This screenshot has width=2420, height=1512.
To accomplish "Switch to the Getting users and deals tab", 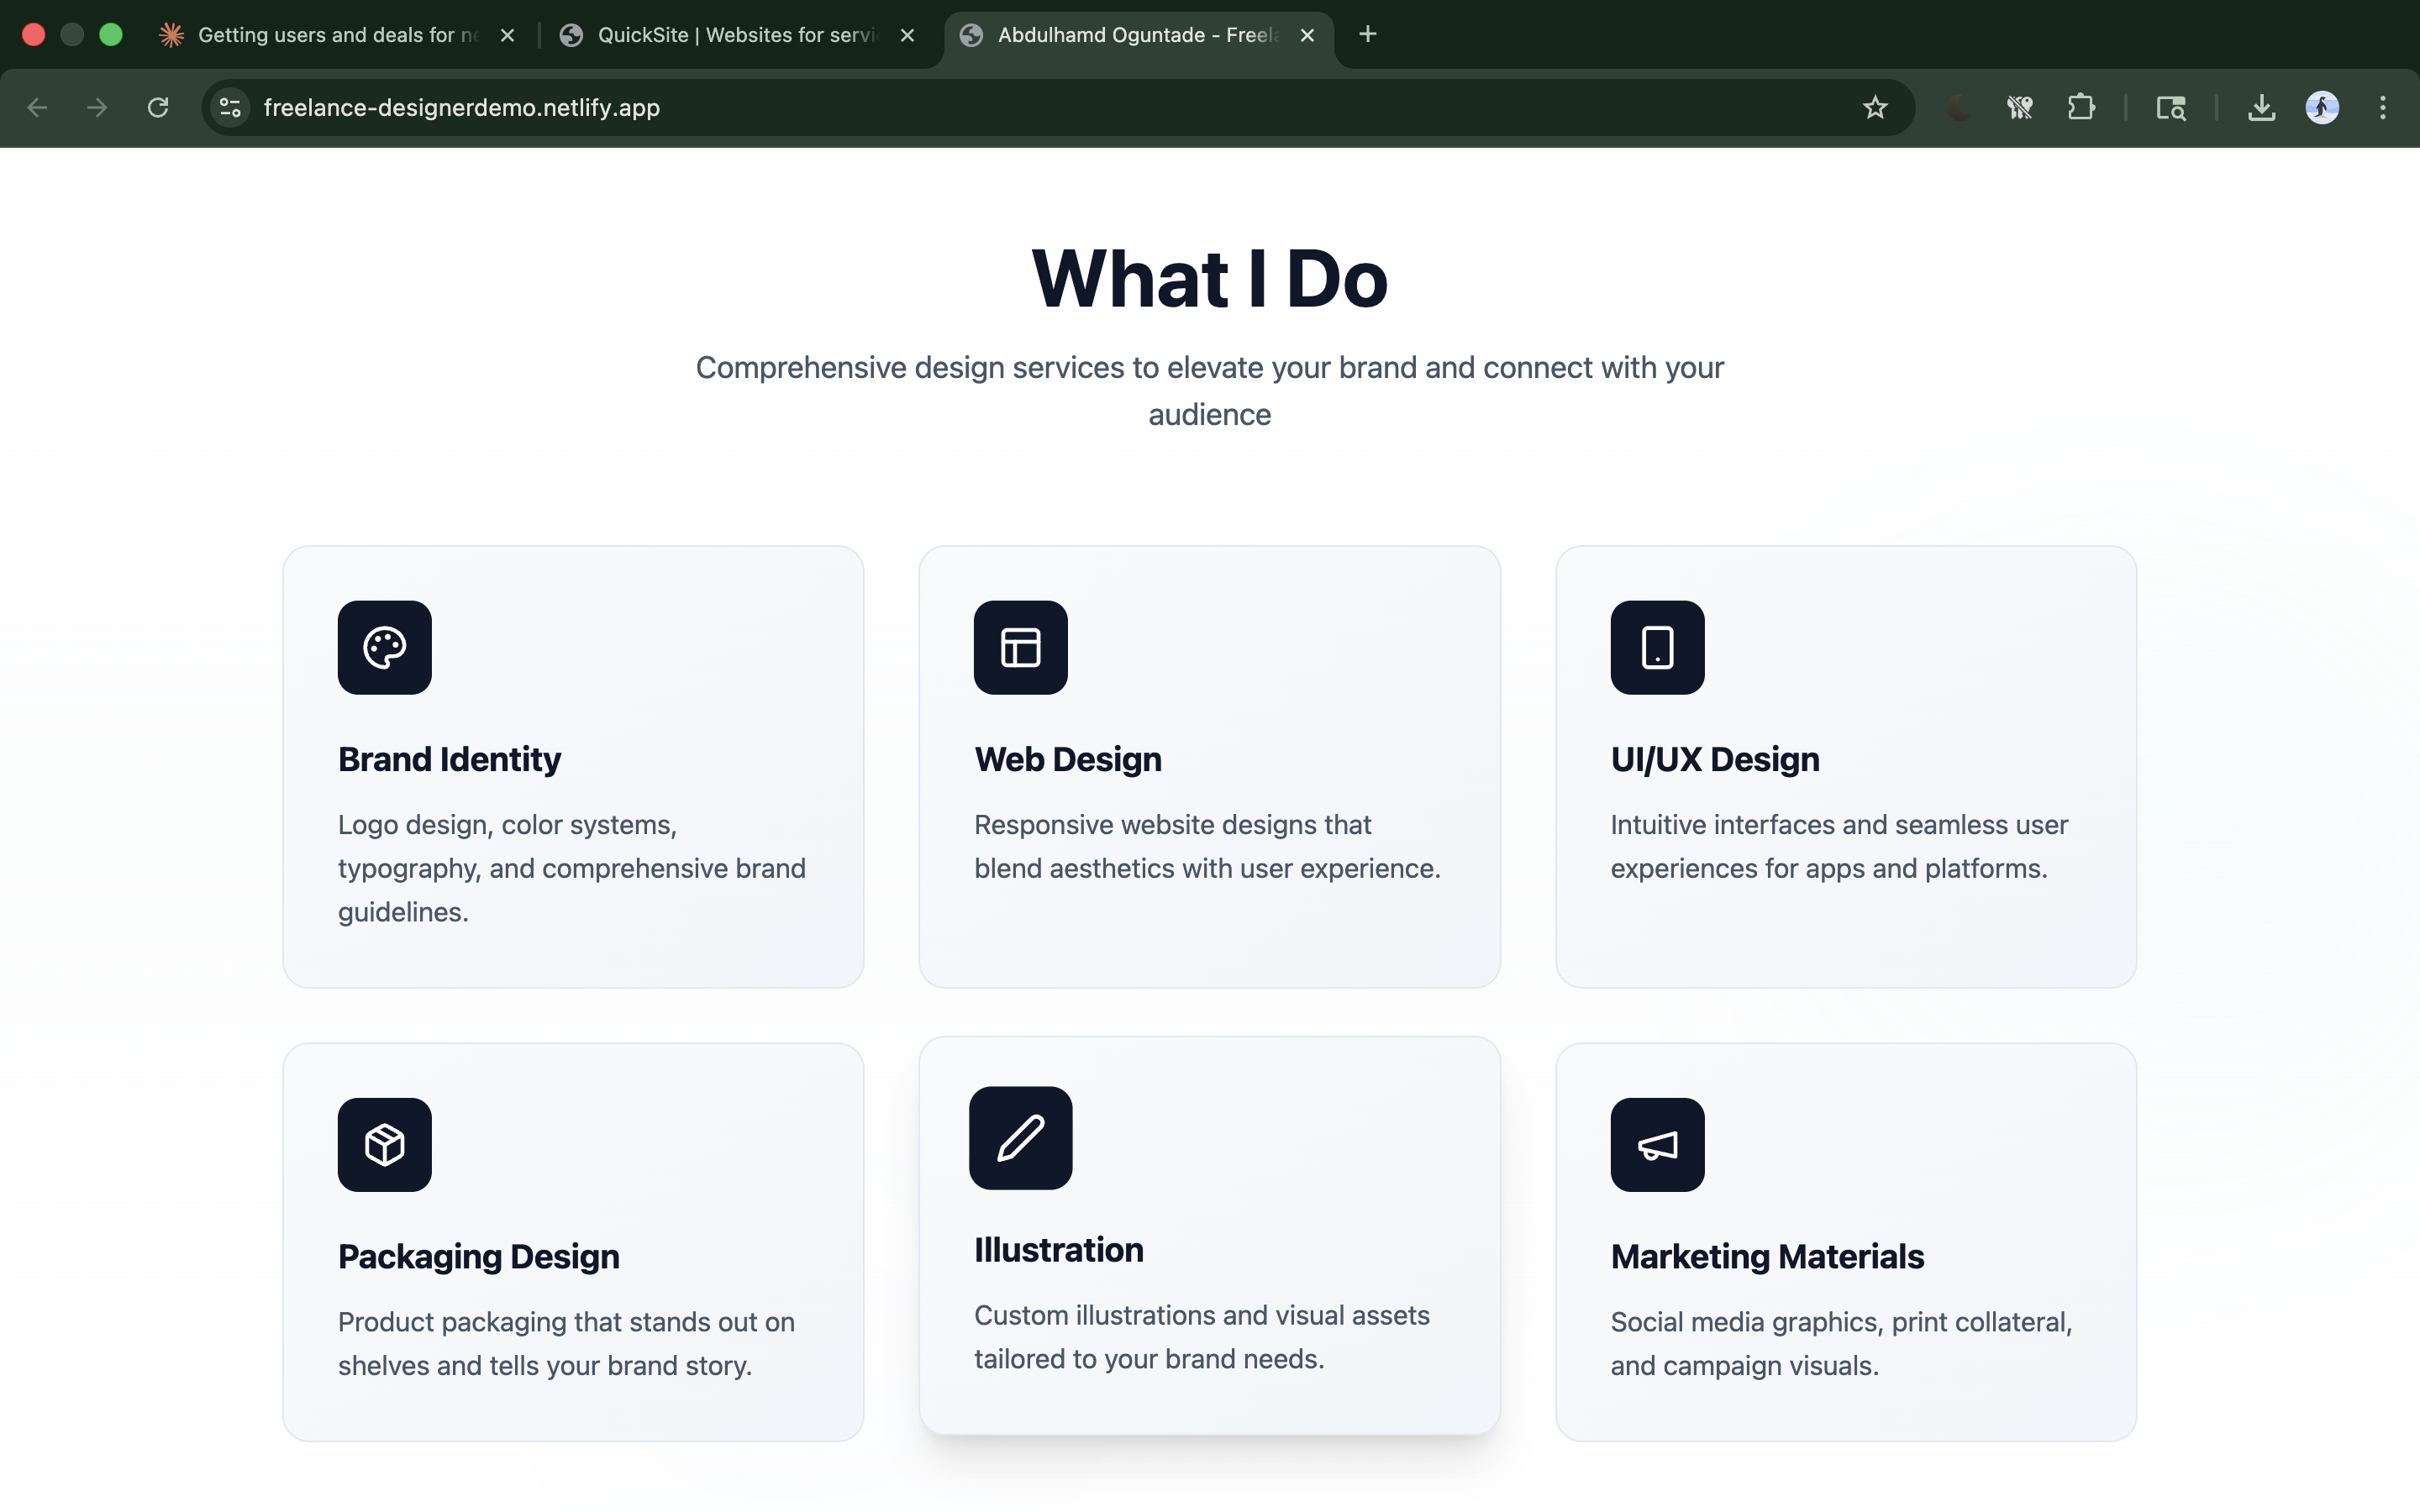I will pos(337,35).
